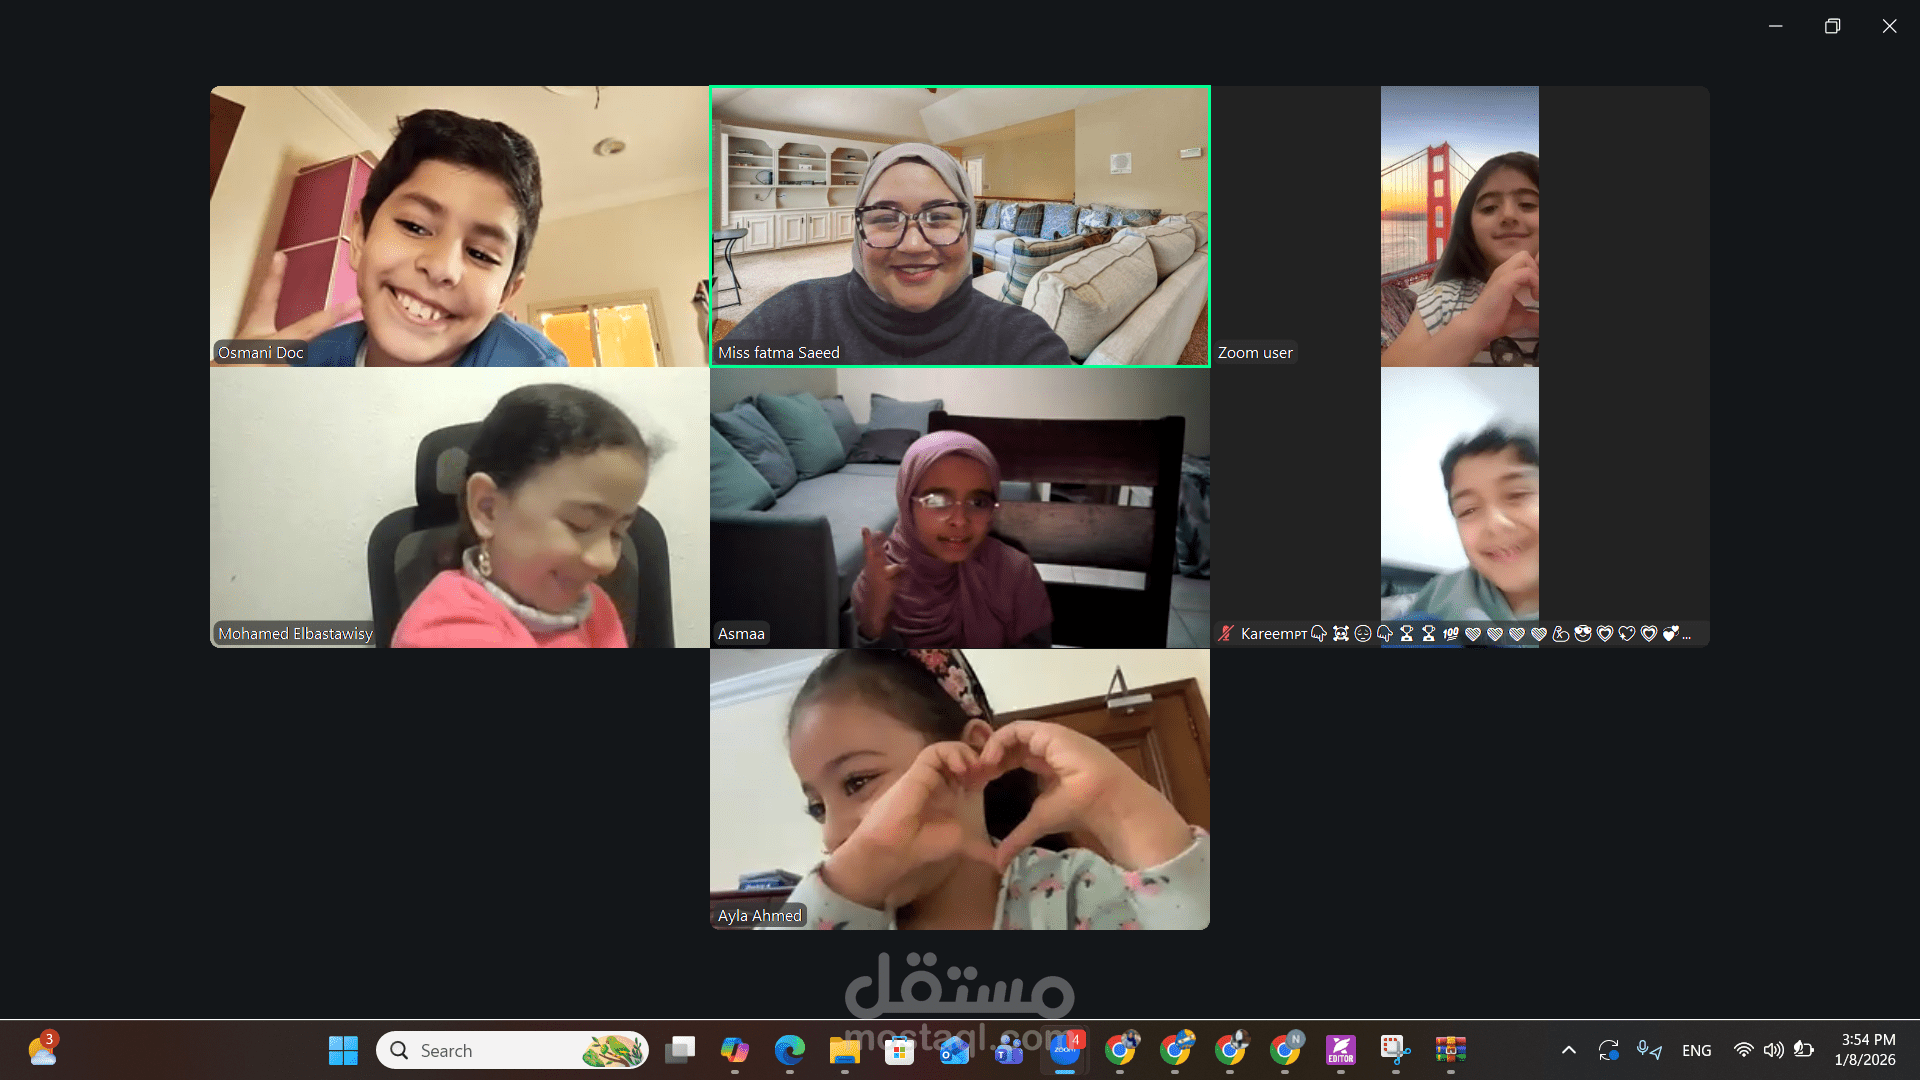This screenshot has height=1080, width=1920.
Task: Open Copilot from the taskbar
Action: tap(735, 1052)
